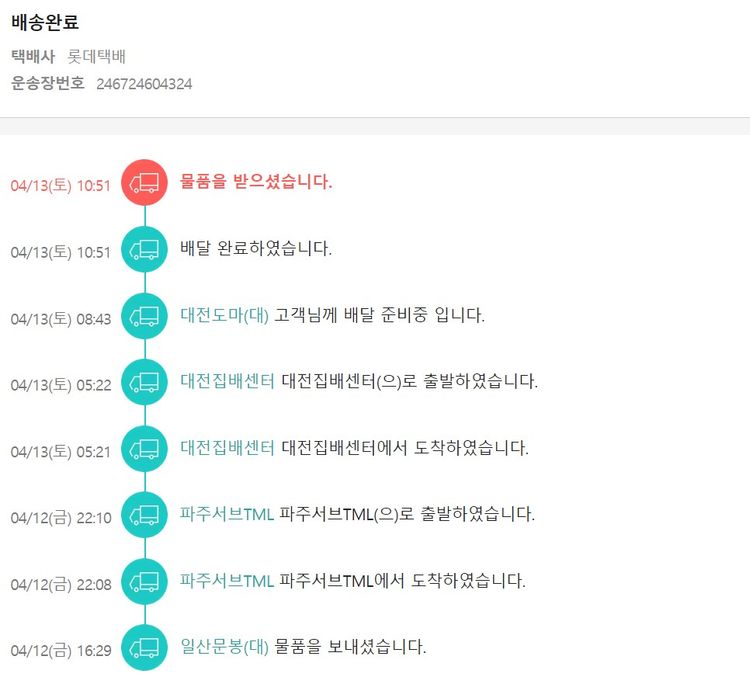750x677 pixels.
Task: Click tracking number 246724604324
Action: (144, 84)
